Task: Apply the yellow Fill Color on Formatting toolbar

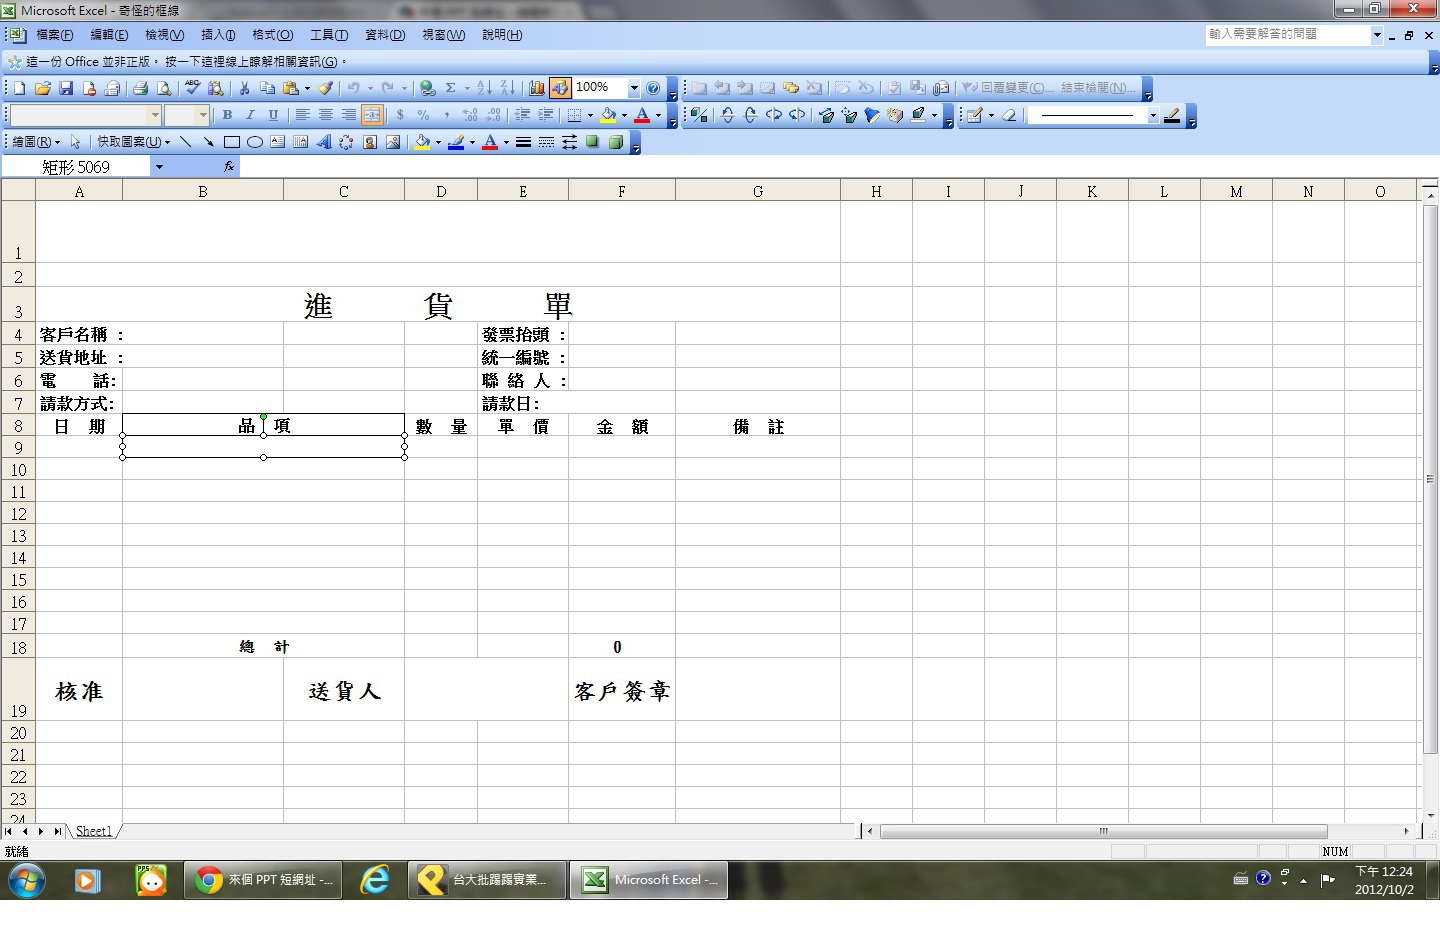Action: pos(608,115)
